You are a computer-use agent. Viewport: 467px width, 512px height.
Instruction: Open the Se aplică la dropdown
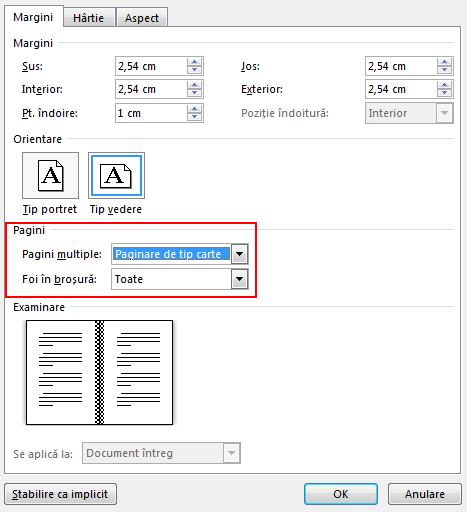(161, 453)
